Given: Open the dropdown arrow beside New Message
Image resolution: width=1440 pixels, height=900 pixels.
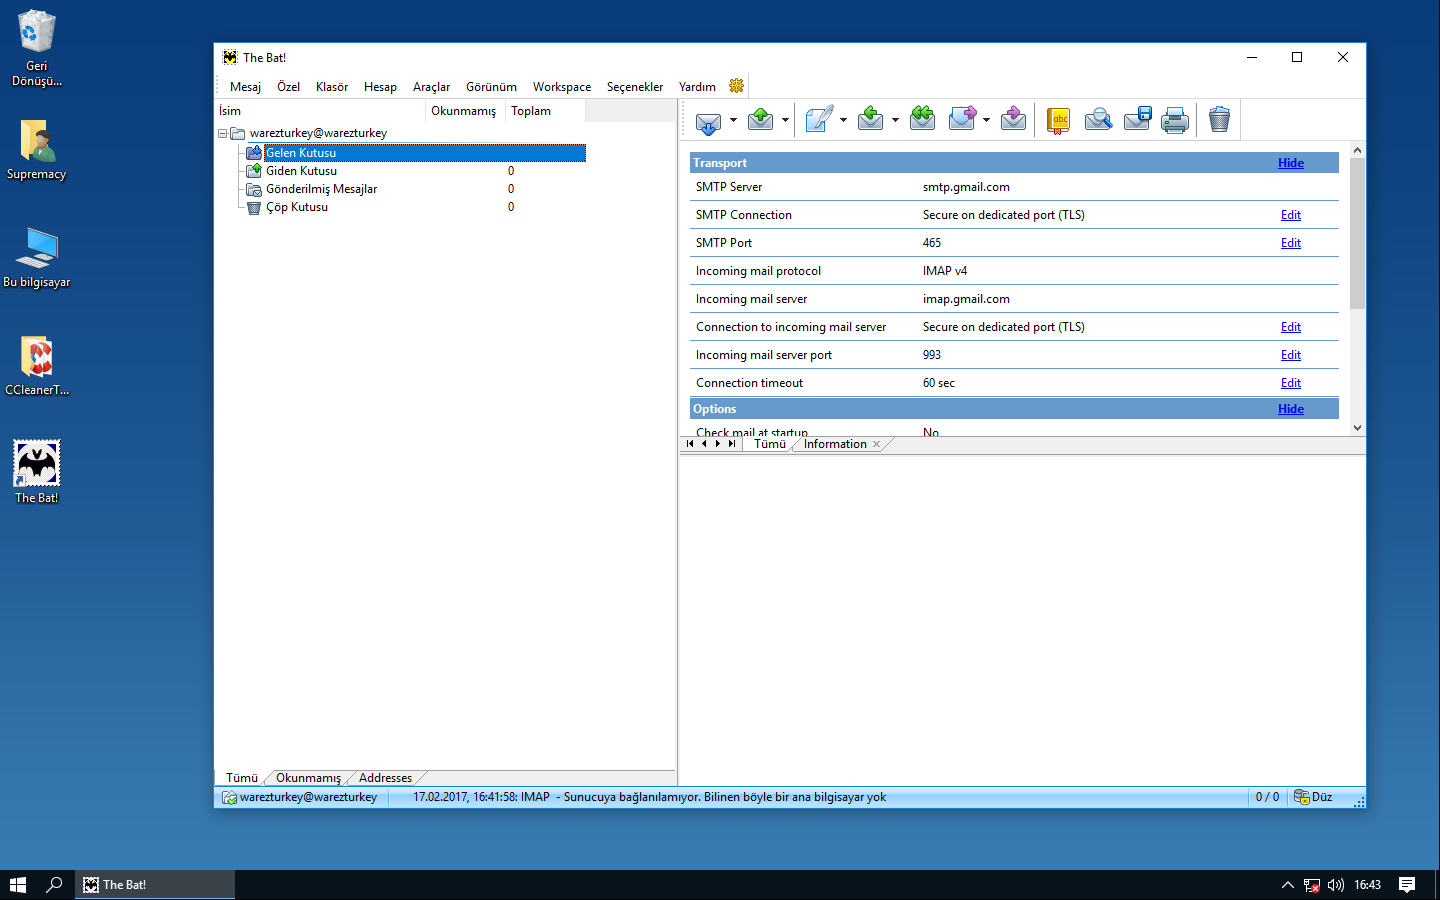Looking at the screenshot, I should point(843,120).
